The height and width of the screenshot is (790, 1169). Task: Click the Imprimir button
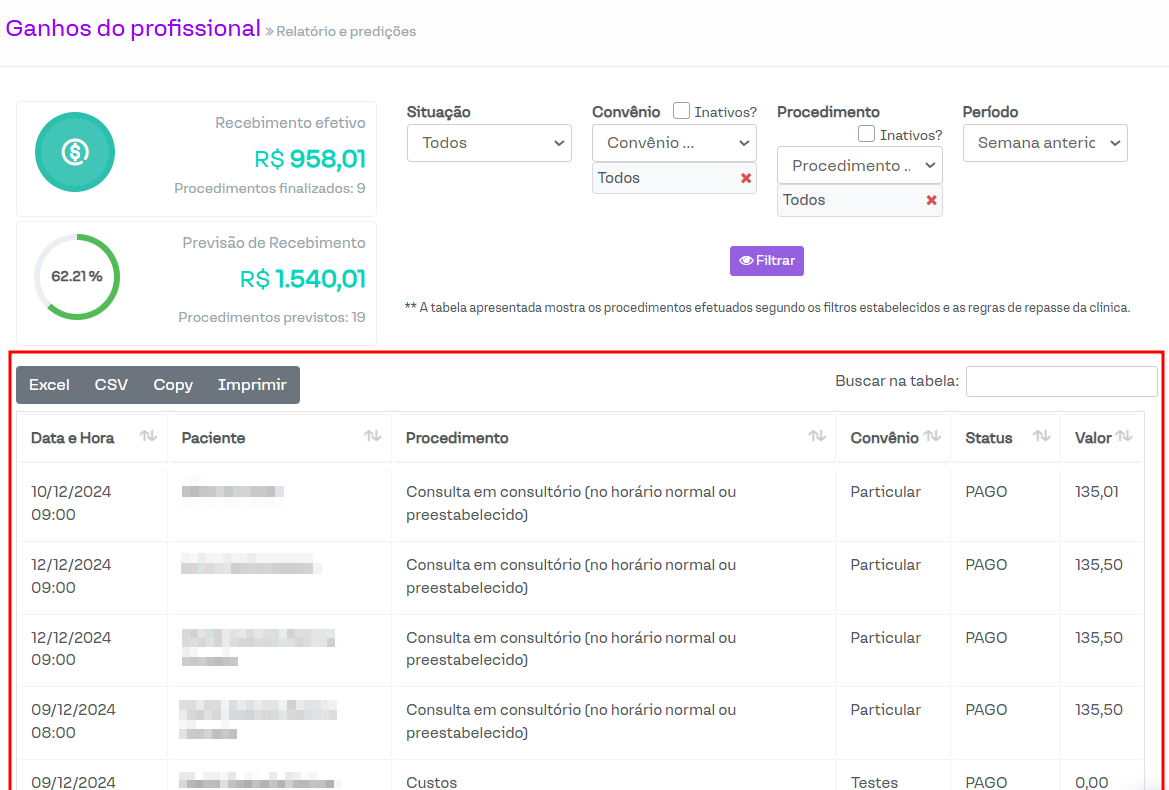[x=252, y=385]
